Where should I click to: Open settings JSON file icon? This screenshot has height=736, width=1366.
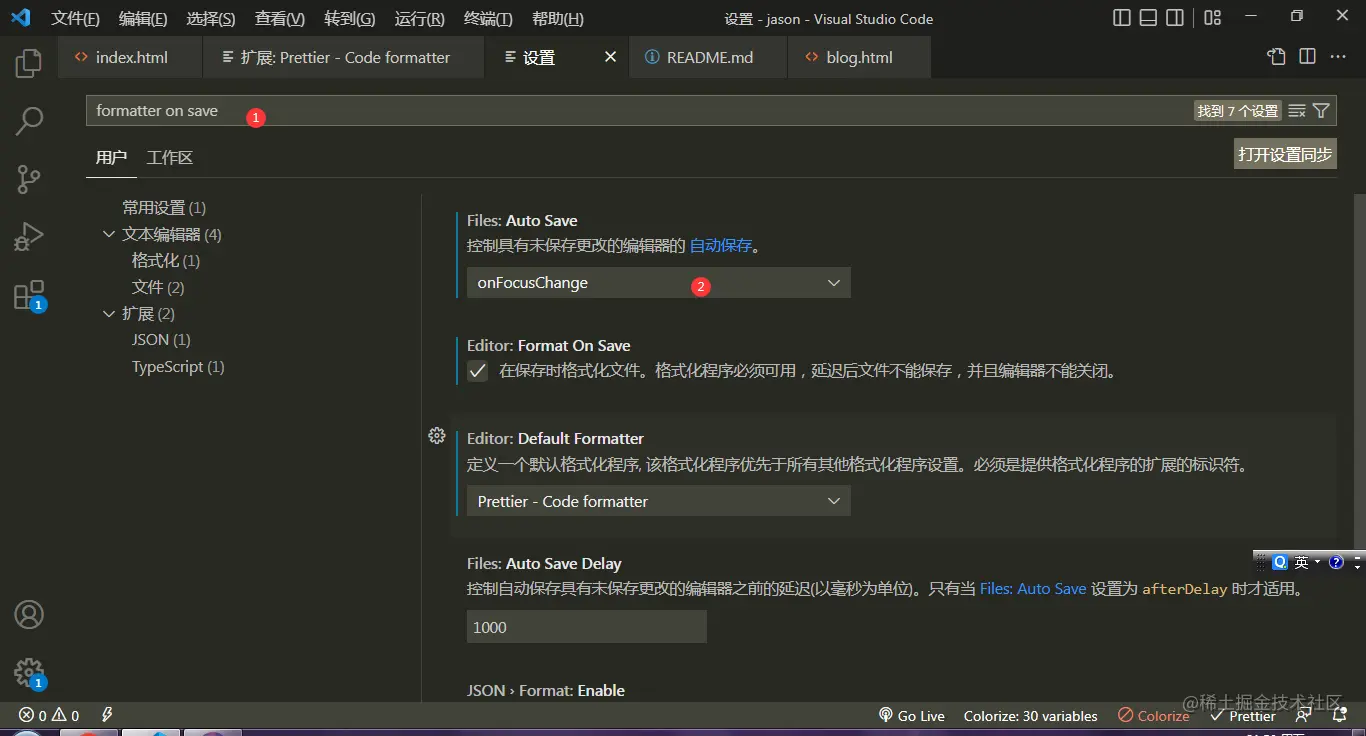coord(1276,57)
